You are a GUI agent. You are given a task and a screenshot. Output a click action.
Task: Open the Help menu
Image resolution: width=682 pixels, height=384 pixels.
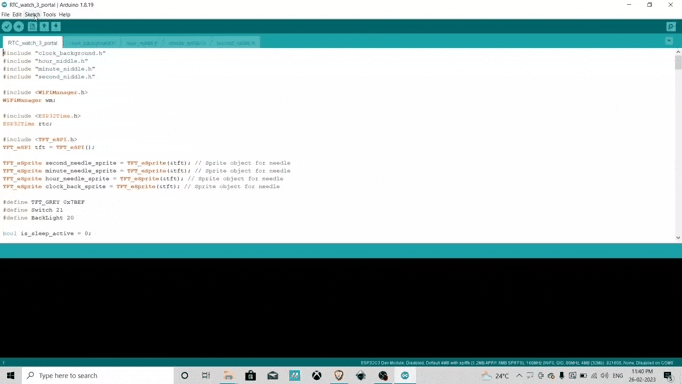(64, 14)
